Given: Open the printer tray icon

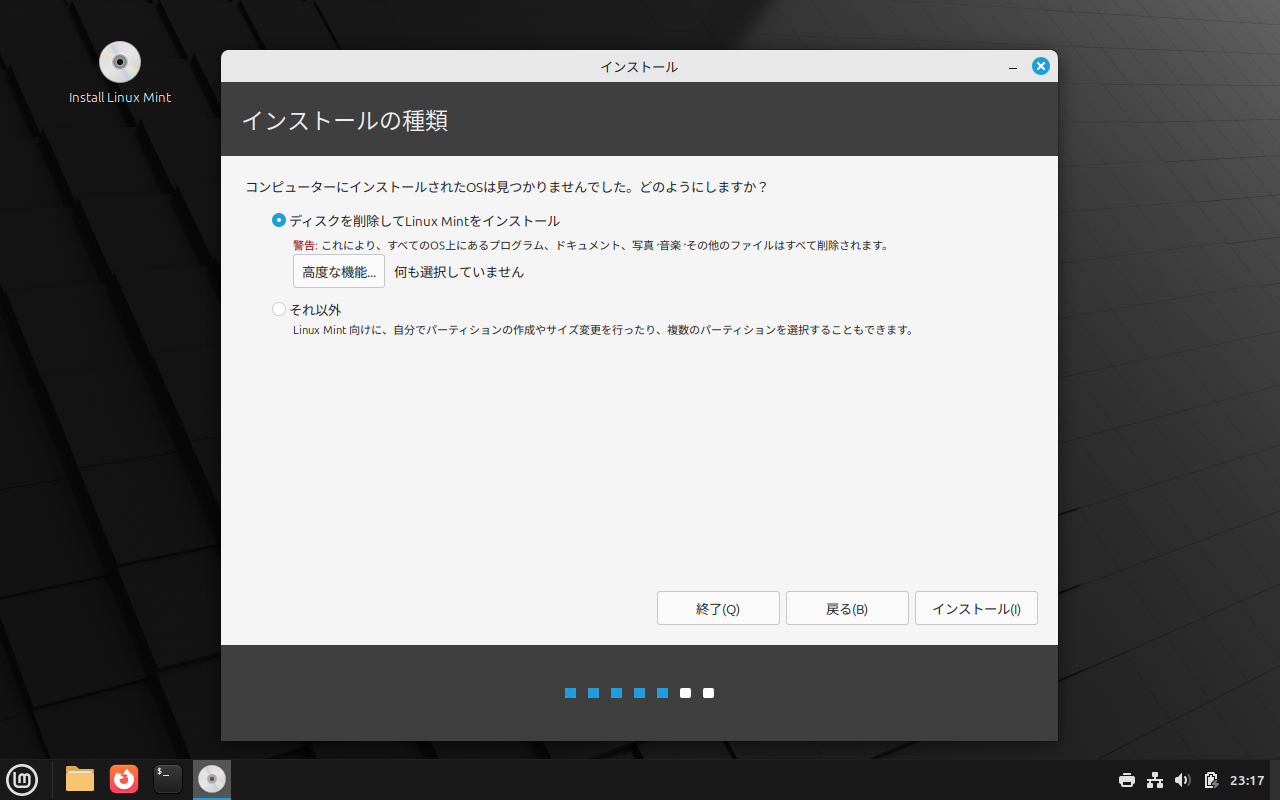Looking at the screenshot, I should click(1127, 780).
